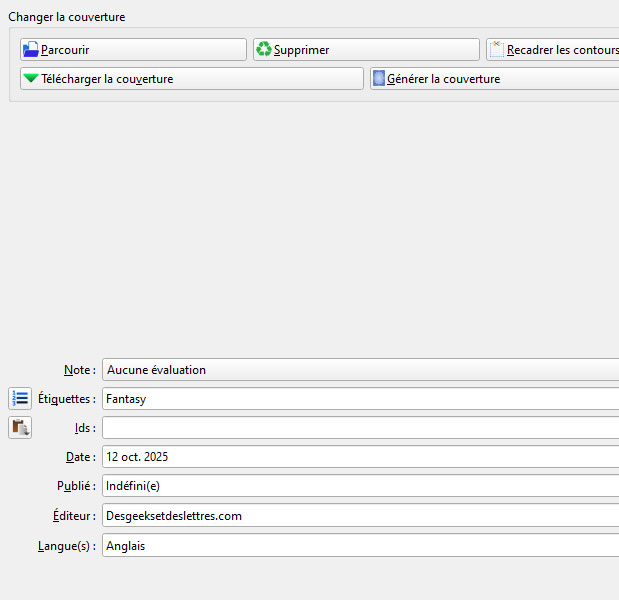Click the 'Date :' label
The height and width of the screenshot is (600, 619).
[x=81, y=457]
